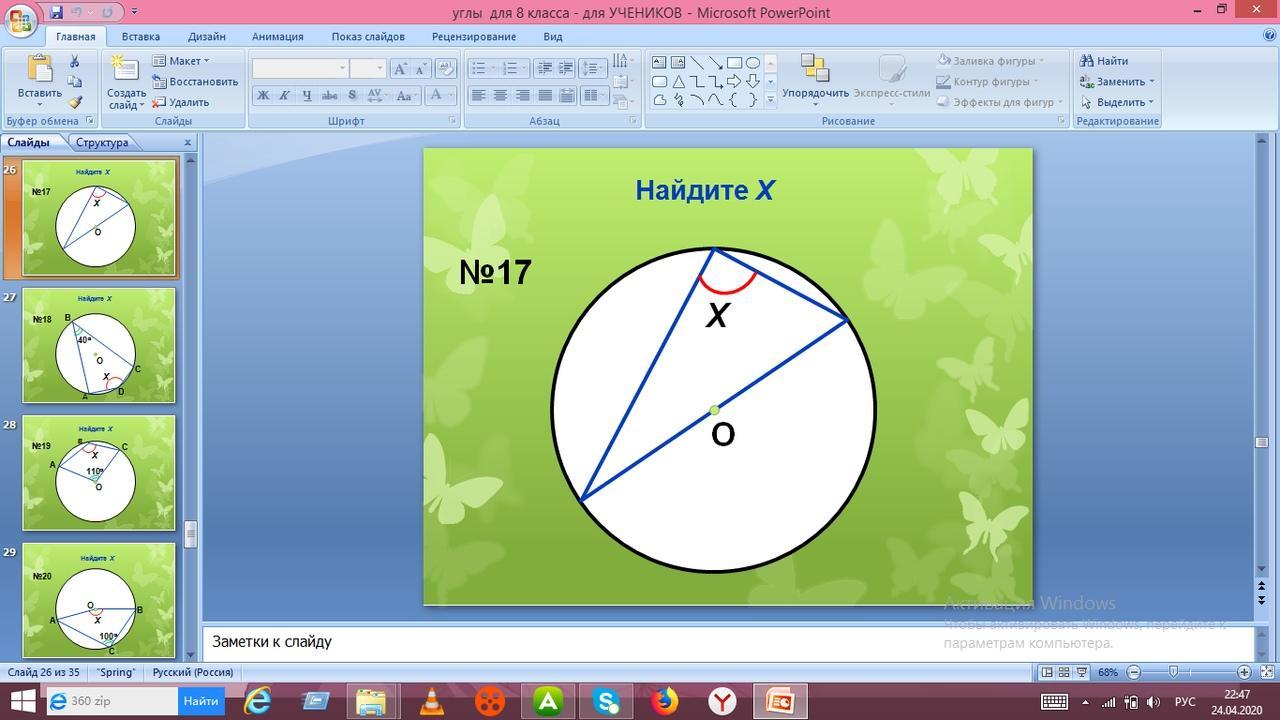Click the Найти binoculars button

1103,61
